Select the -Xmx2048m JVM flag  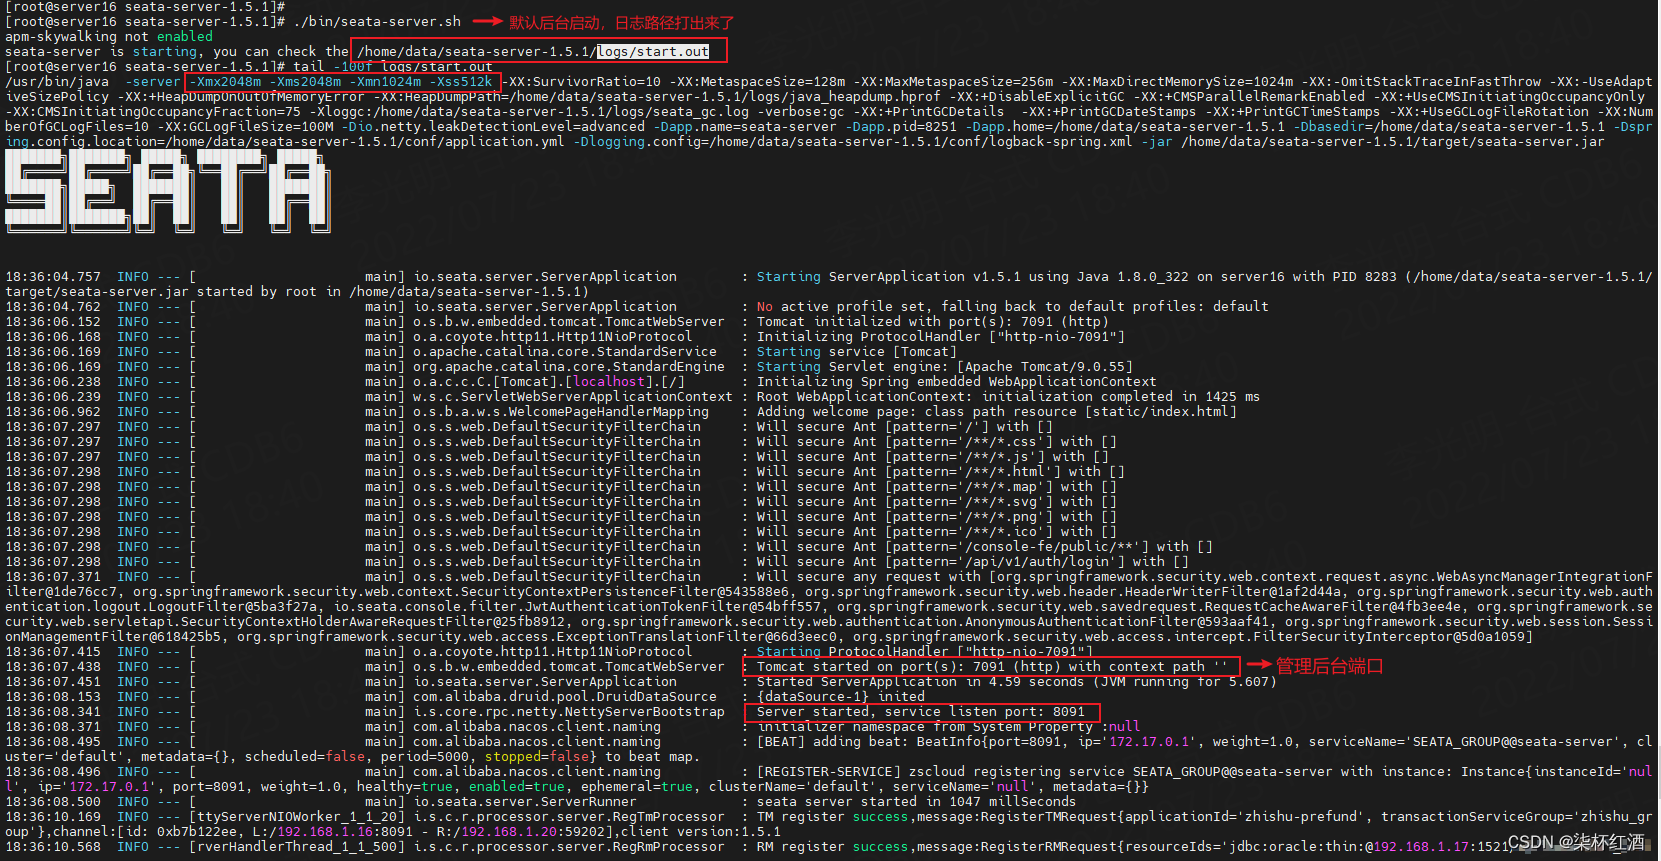tap(225, 81)
